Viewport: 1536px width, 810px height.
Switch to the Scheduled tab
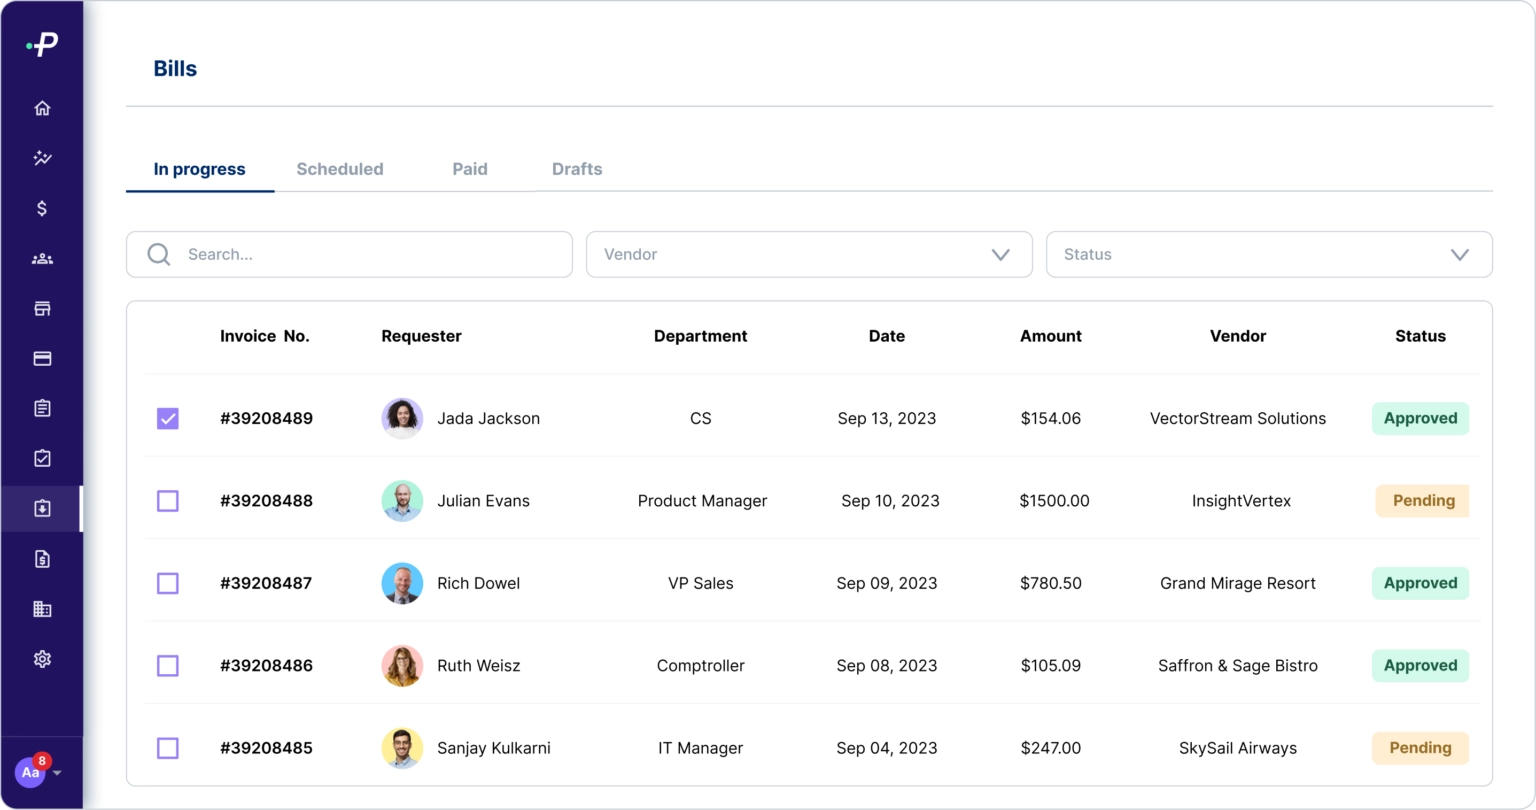340,169
